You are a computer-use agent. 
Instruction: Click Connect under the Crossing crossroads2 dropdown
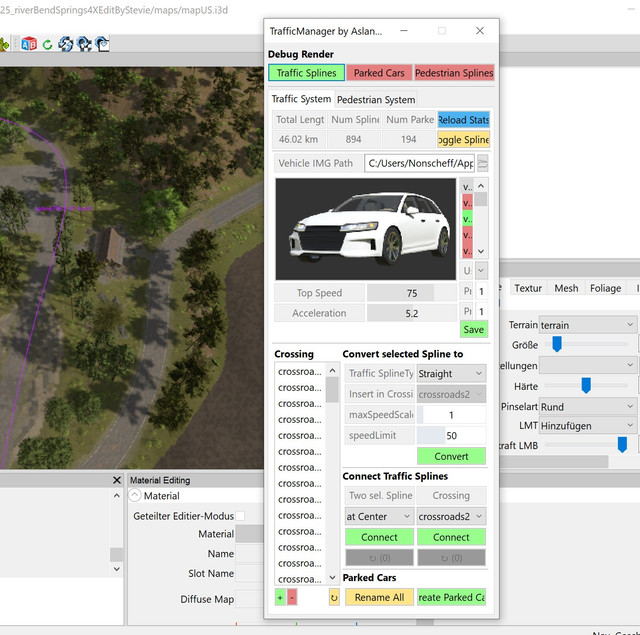[x=451, y=537]
